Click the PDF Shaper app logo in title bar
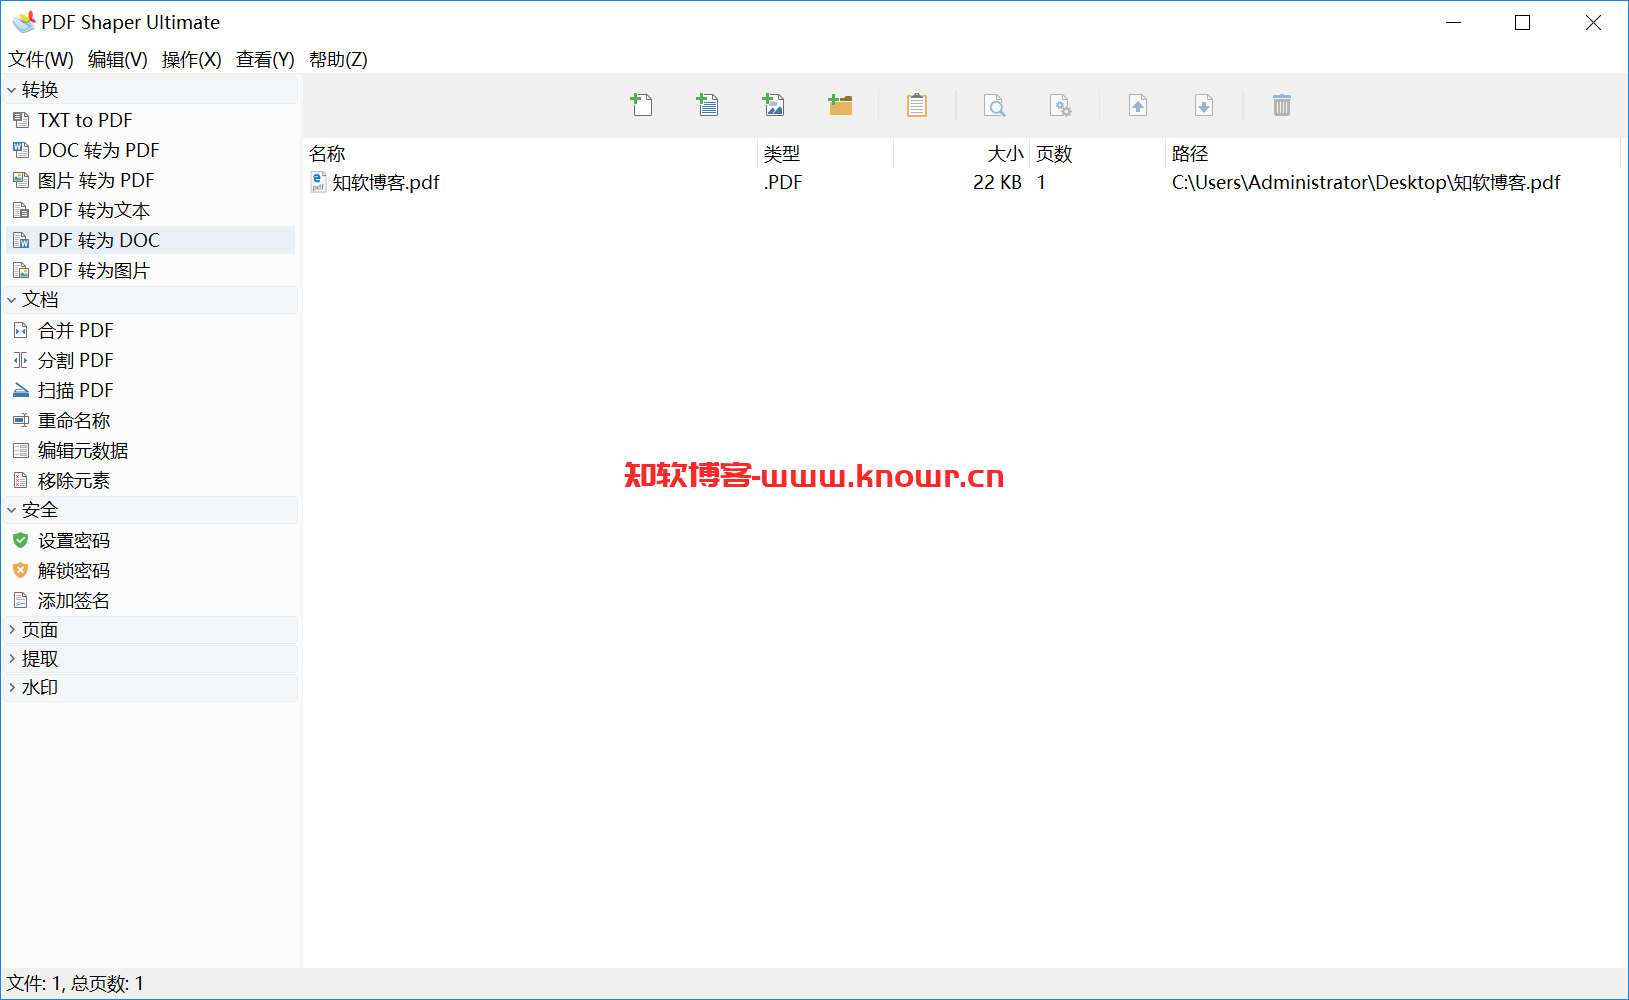 (24, 22)
